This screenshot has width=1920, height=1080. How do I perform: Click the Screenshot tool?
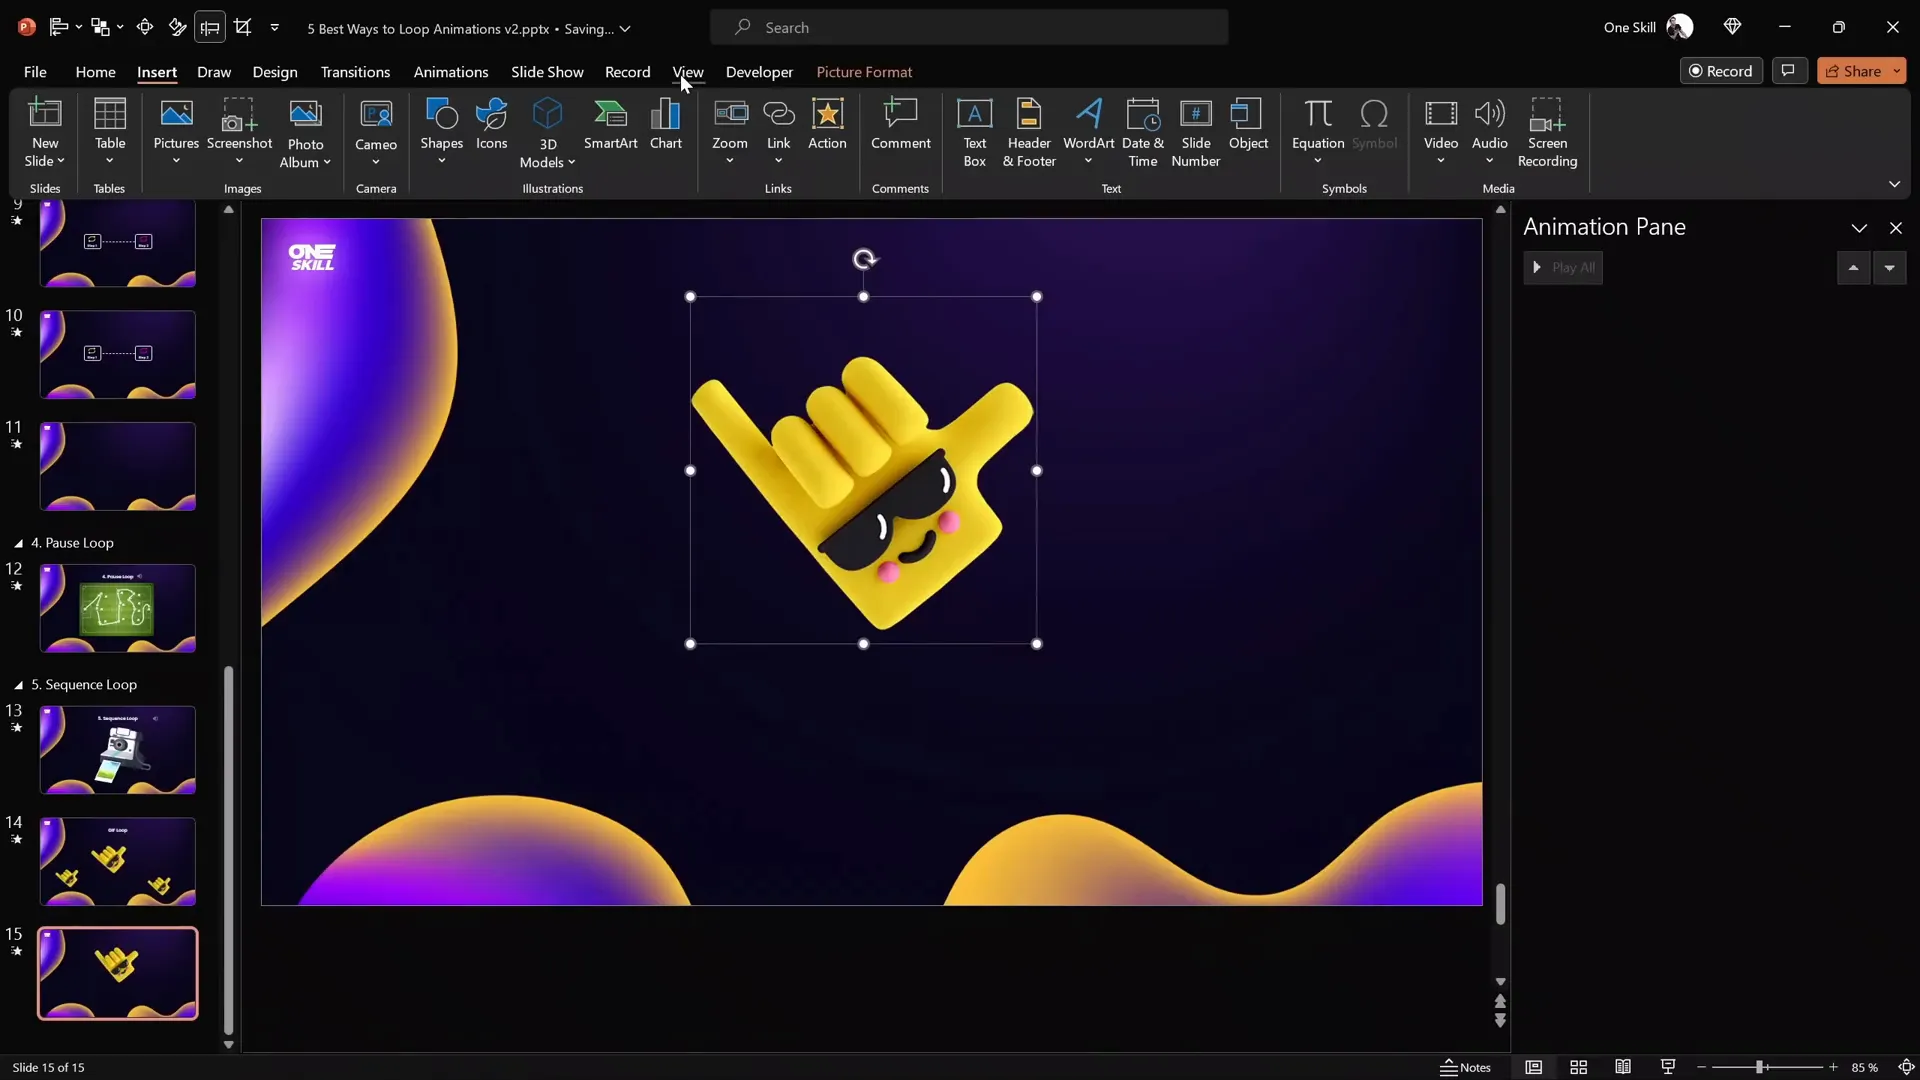click(239, 131)
